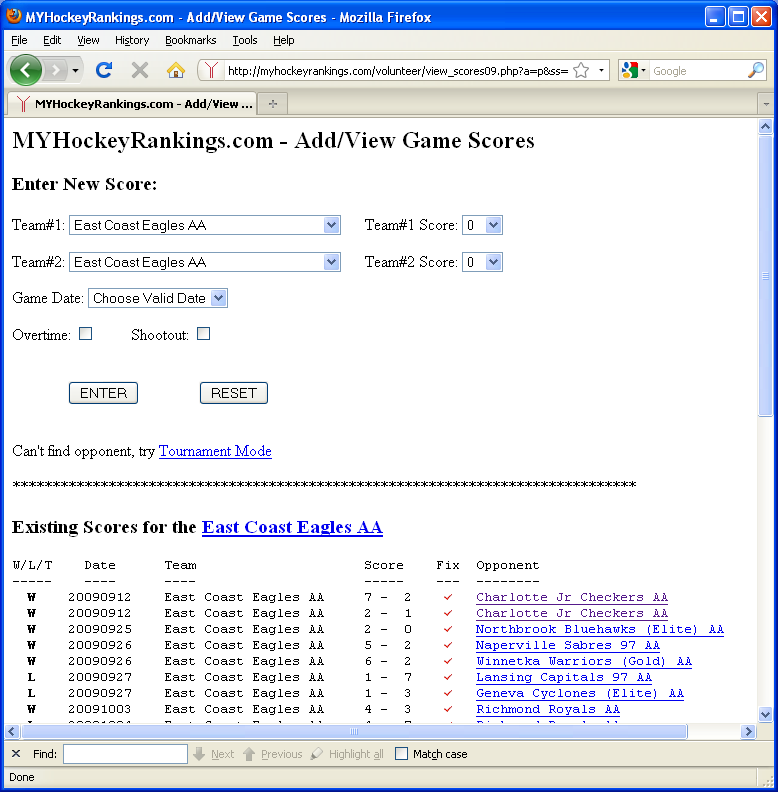The width and height of the screenshot is (778, 792).
Task: Bookmark this page with the star icon
Action: point(581,70)
